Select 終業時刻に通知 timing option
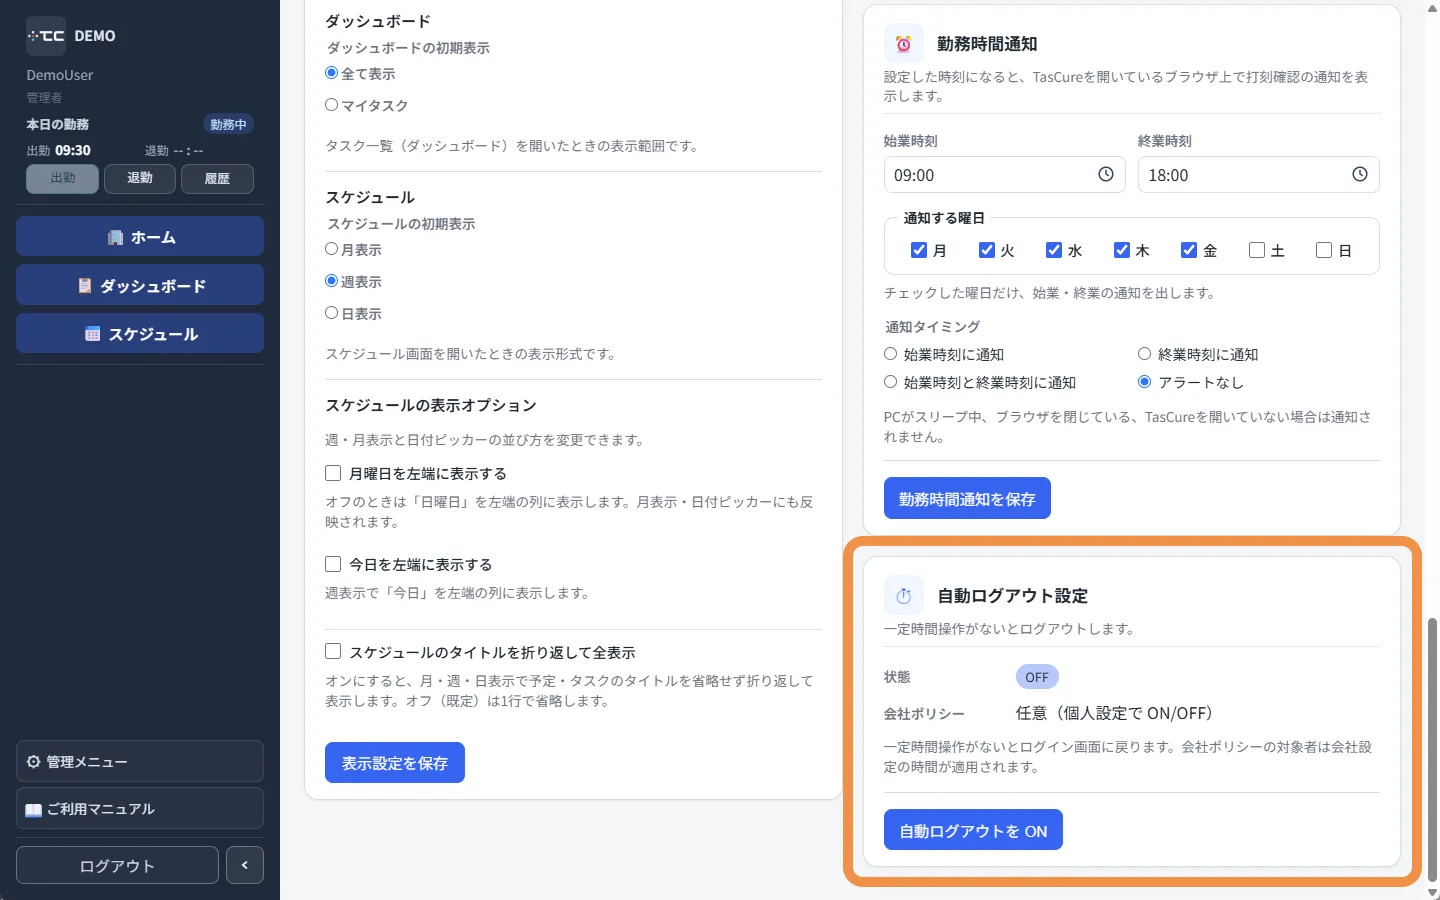1440x900 pixels. (1144, 354)
